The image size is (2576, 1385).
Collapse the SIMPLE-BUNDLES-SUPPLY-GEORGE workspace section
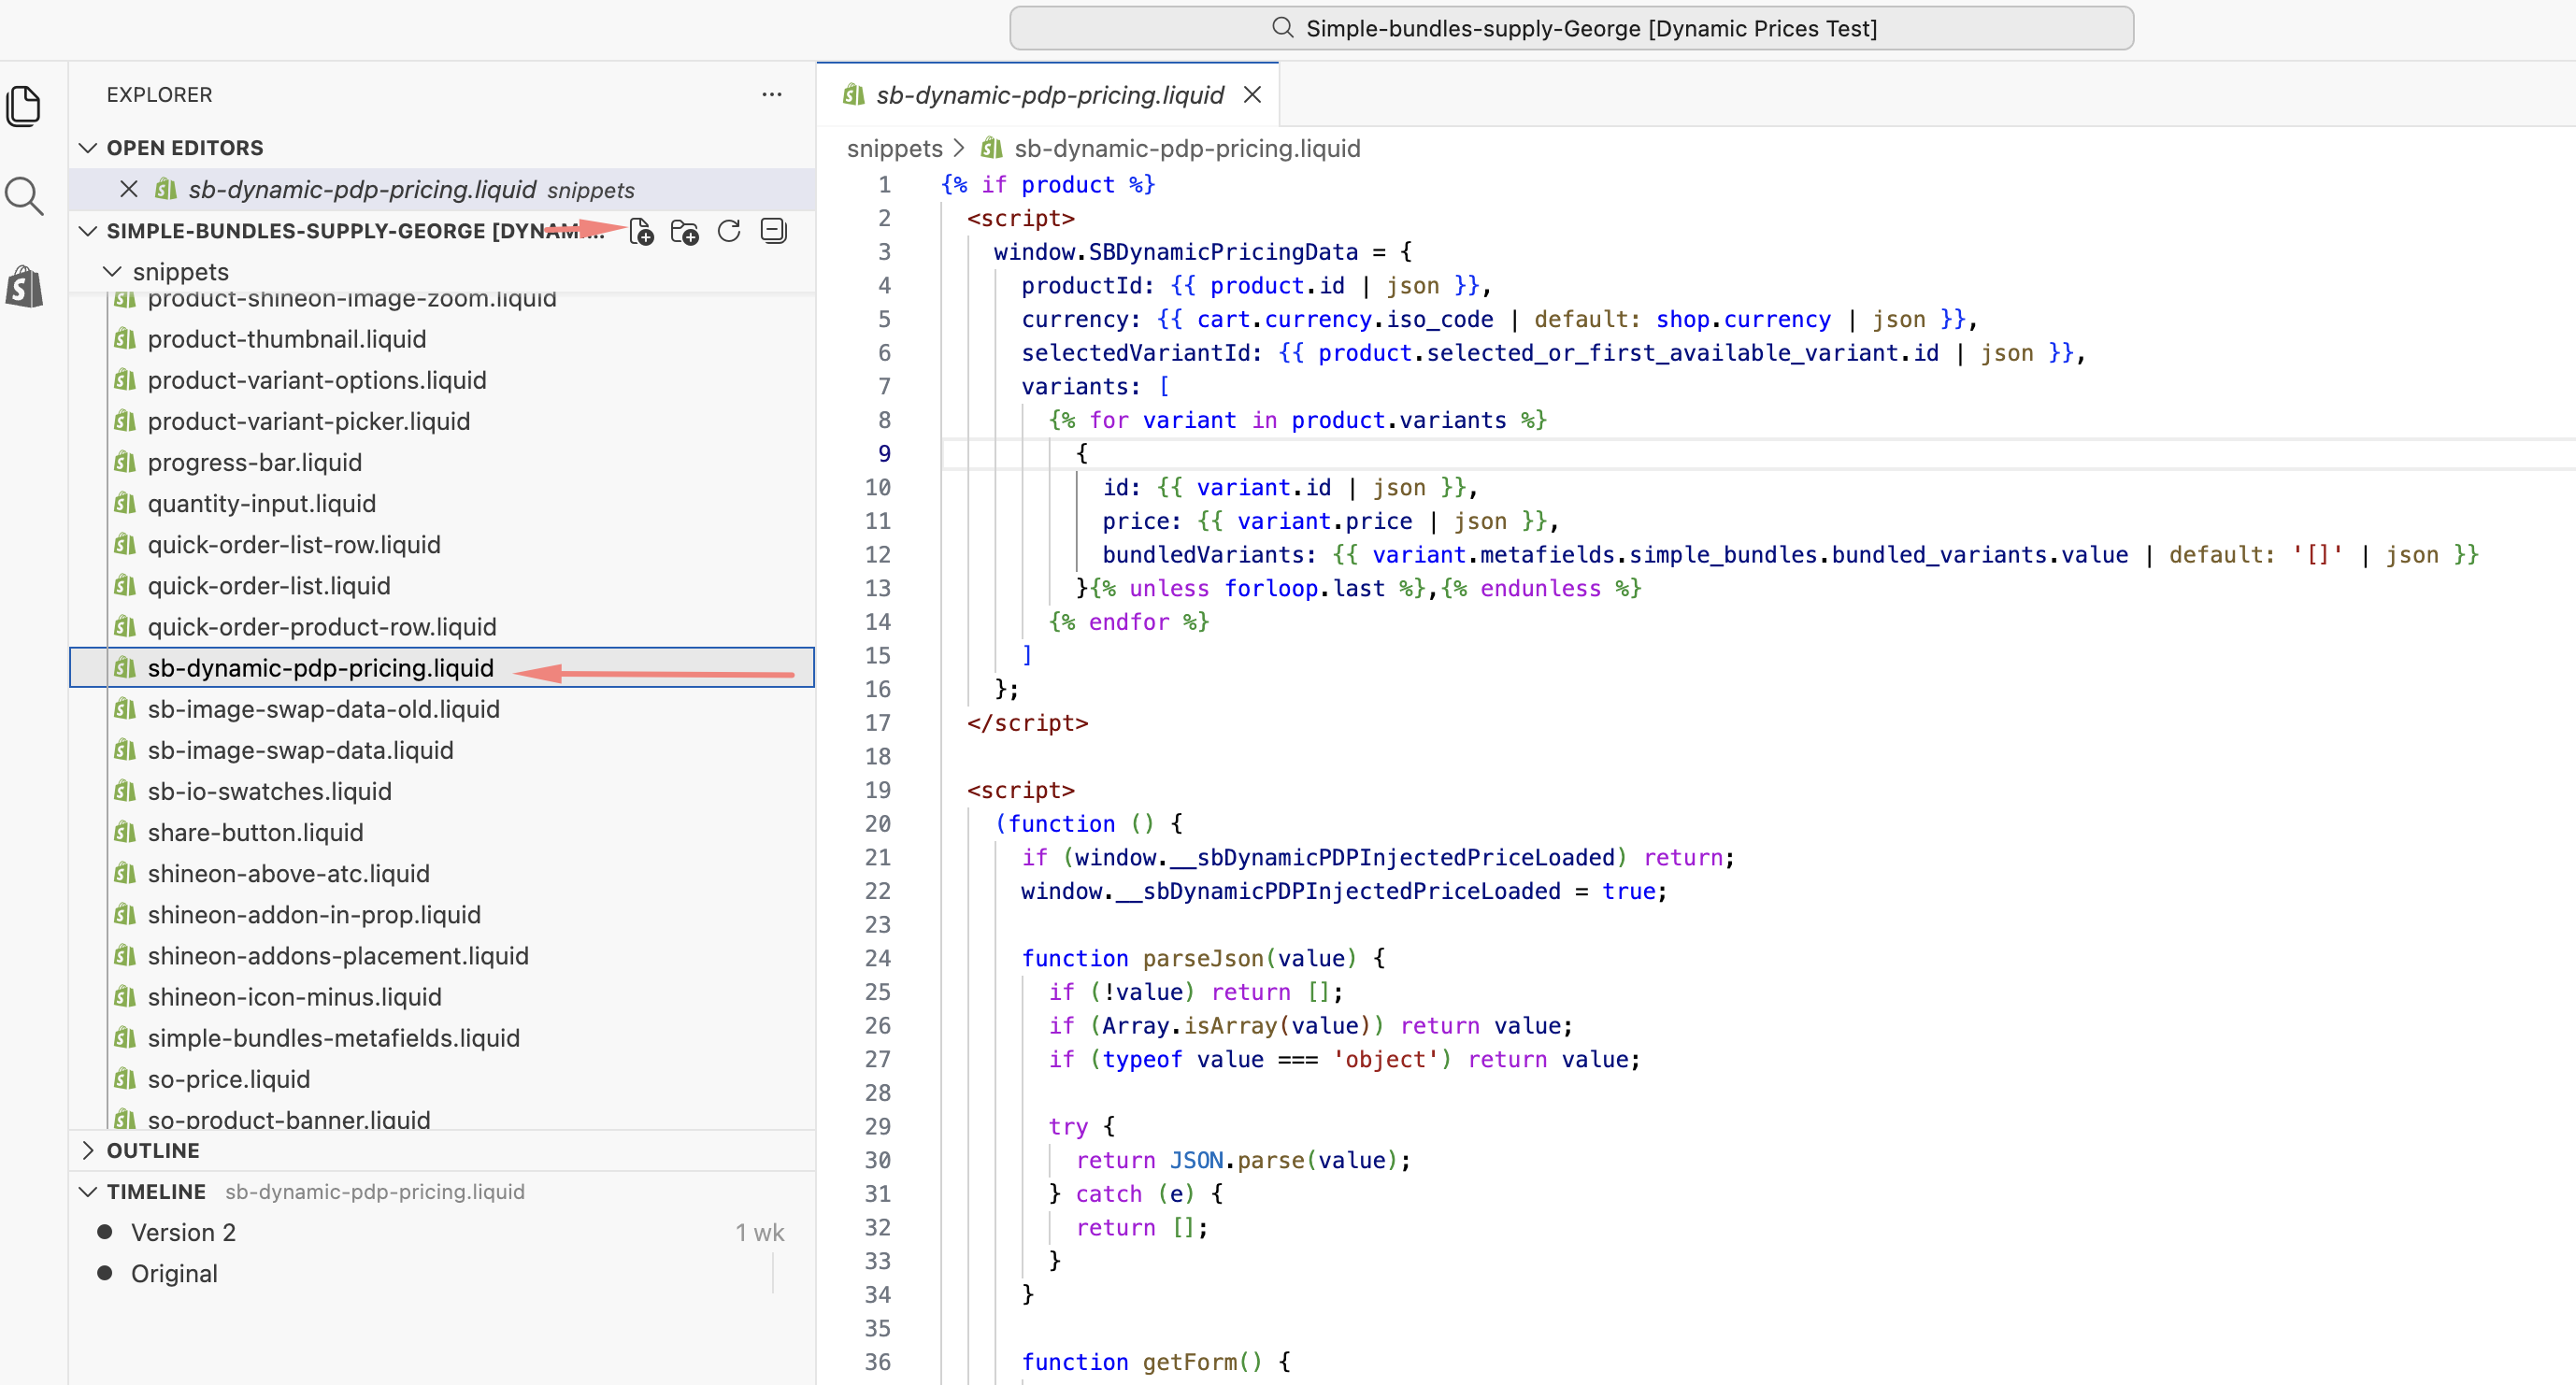pos(88,231)
